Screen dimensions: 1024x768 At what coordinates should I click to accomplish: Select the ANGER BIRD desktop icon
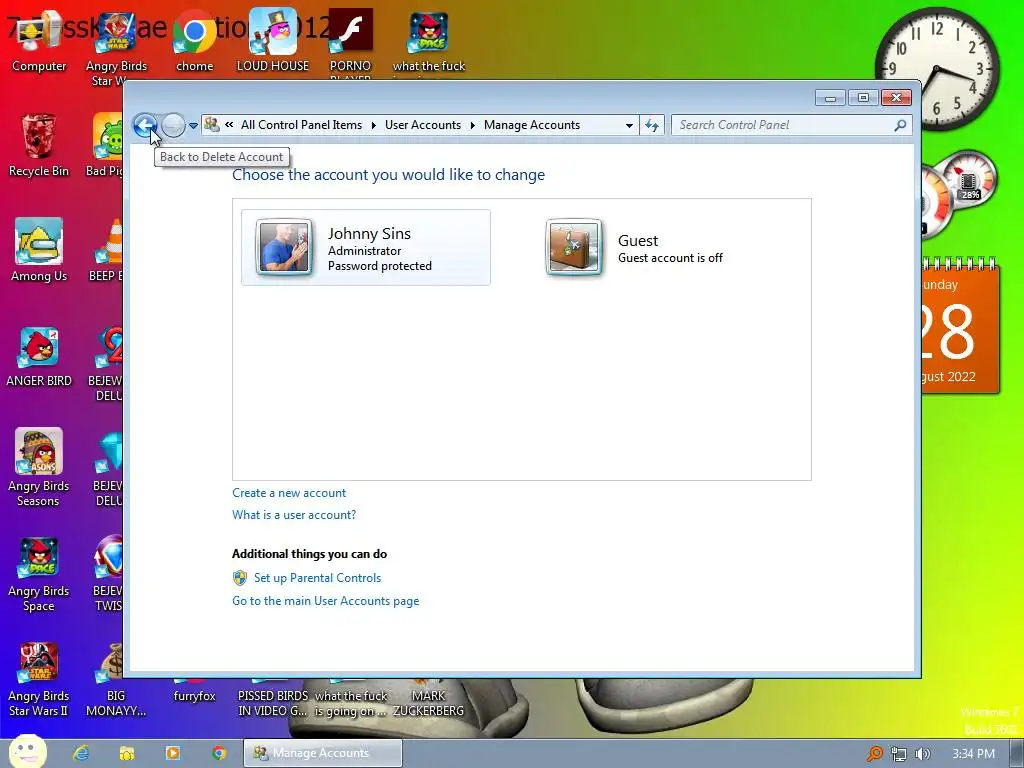click(39, 356)
